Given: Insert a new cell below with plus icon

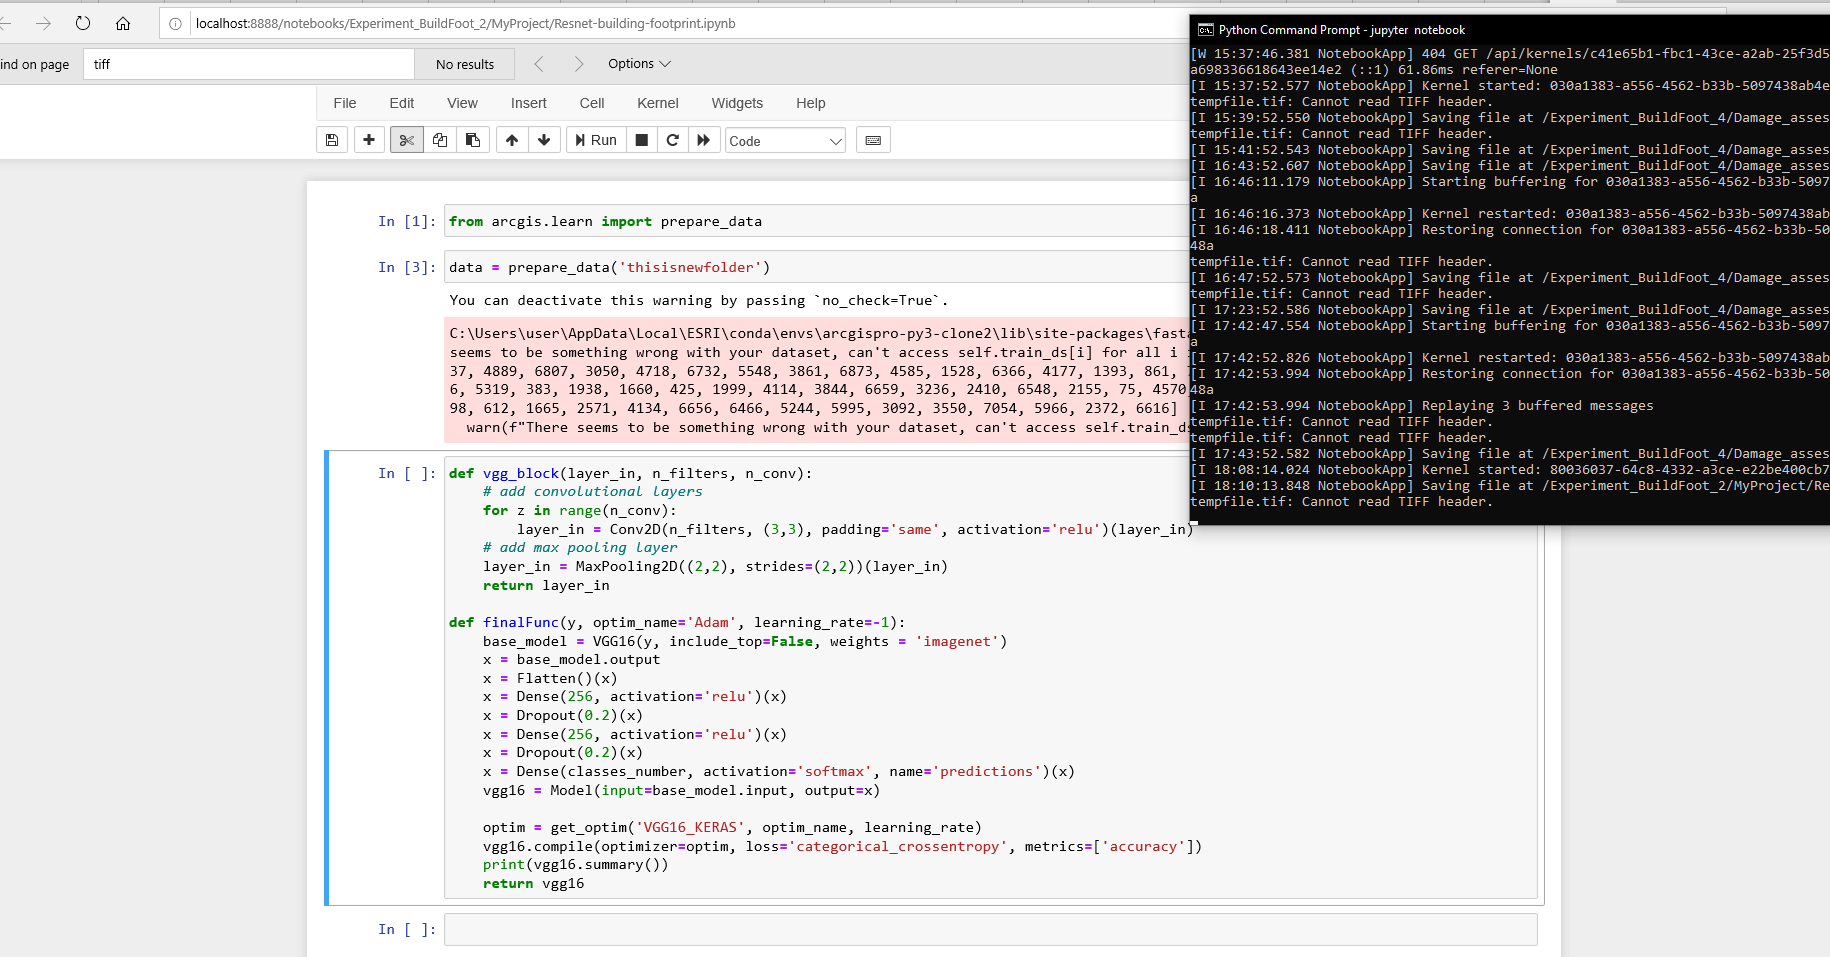Looking at the screenshot, I should coord(369,140).
